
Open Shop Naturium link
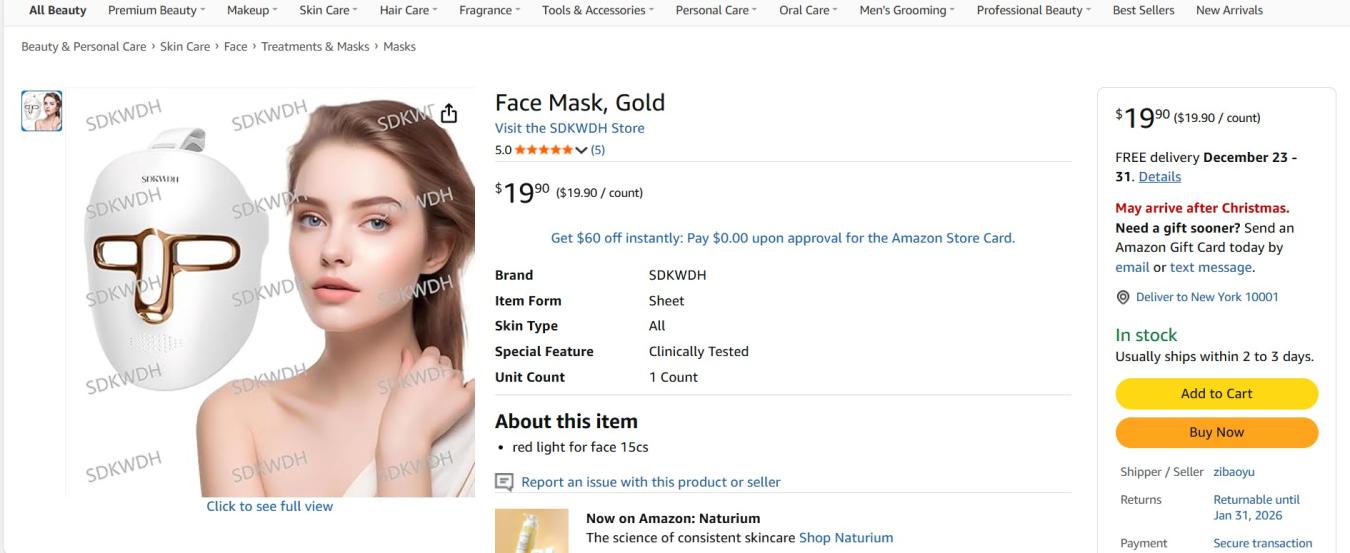(845, 538)
